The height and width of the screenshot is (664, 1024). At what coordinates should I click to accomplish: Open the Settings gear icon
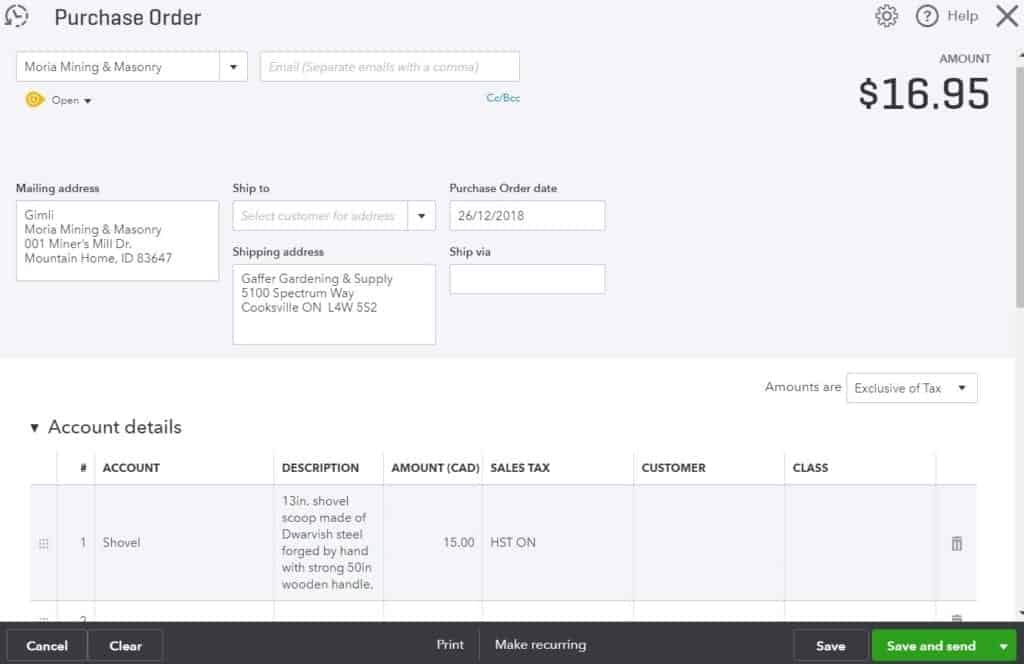click(x=886, y=16)
